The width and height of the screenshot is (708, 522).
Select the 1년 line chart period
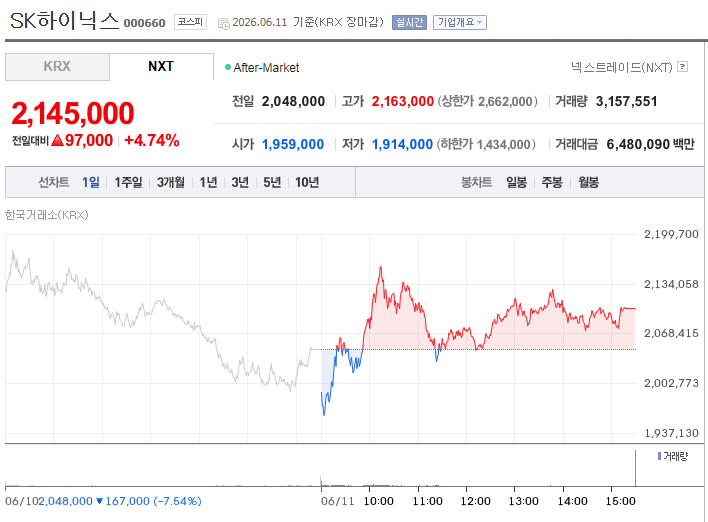209,182
